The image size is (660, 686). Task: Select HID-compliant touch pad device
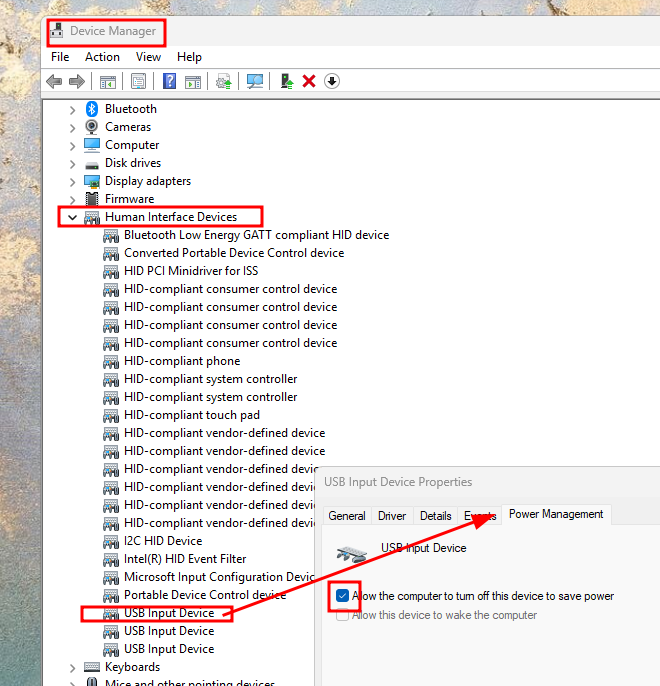pos(191,415)
